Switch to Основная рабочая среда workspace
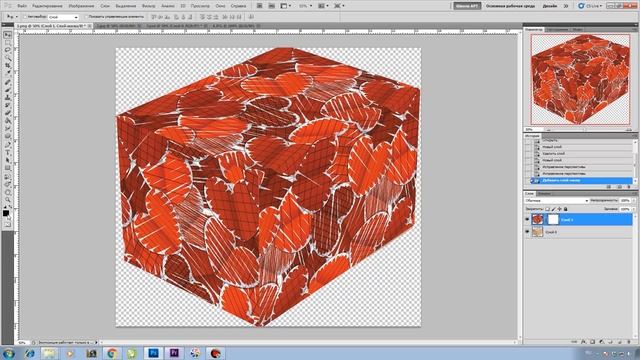This screenshot has height=360, width=640. (x=510, y=6)
